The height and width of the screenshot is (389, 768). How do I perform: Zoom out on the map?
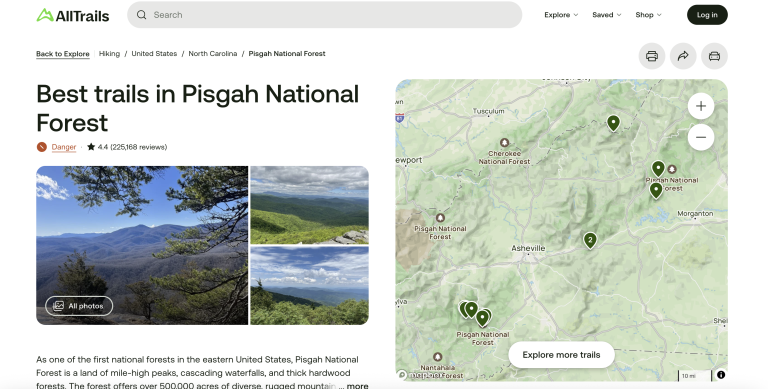click(x=701, y=137)
